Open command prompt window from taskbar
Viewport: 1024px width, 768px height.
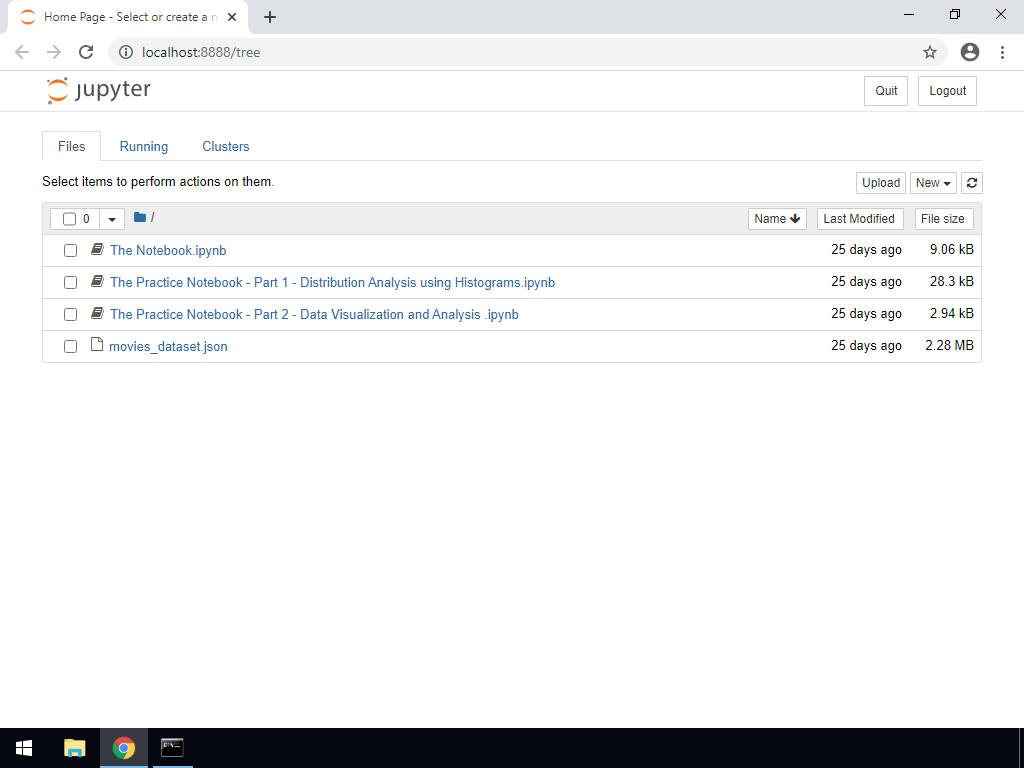coord(172,748)
